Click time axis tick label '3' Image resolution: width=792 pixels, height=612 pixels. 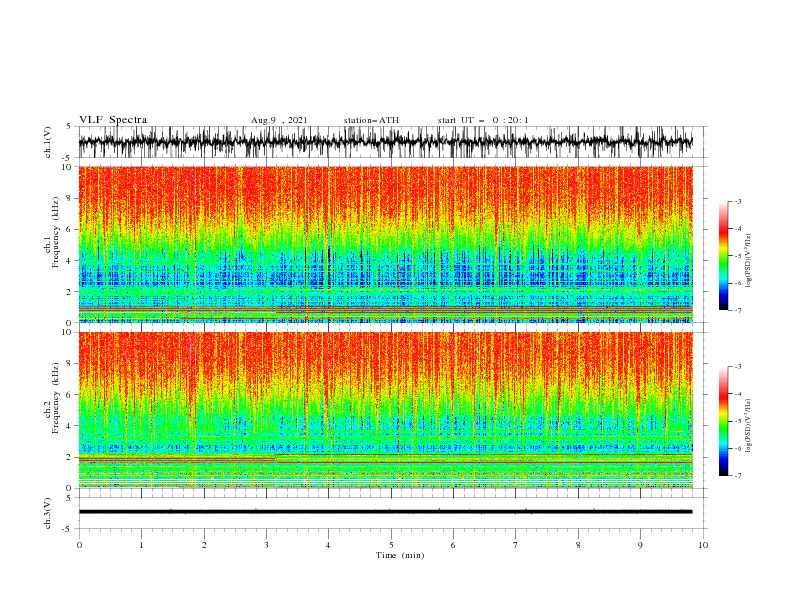(x=266, y=545)
